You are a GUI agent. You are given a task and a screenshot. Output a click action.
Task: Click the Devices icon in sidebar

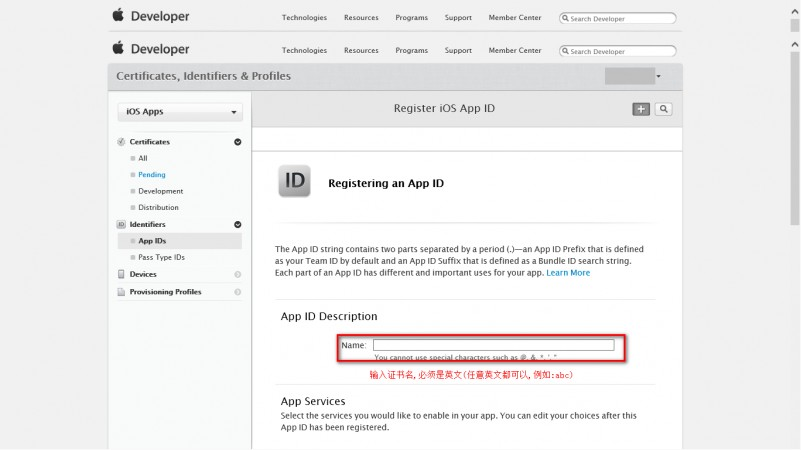tap(121, 274)
